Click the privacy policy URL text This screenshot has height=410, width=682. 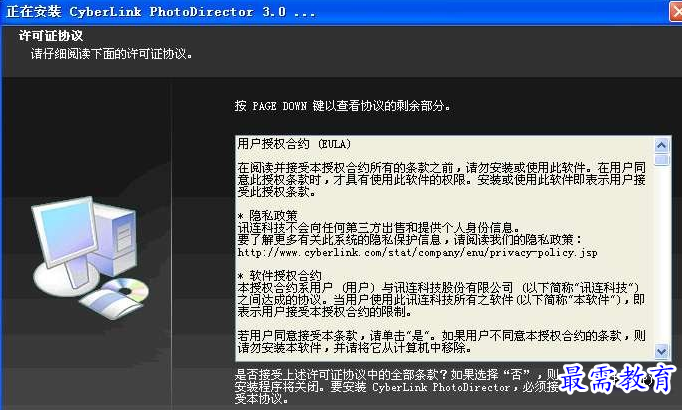click(x=417, y=253)
